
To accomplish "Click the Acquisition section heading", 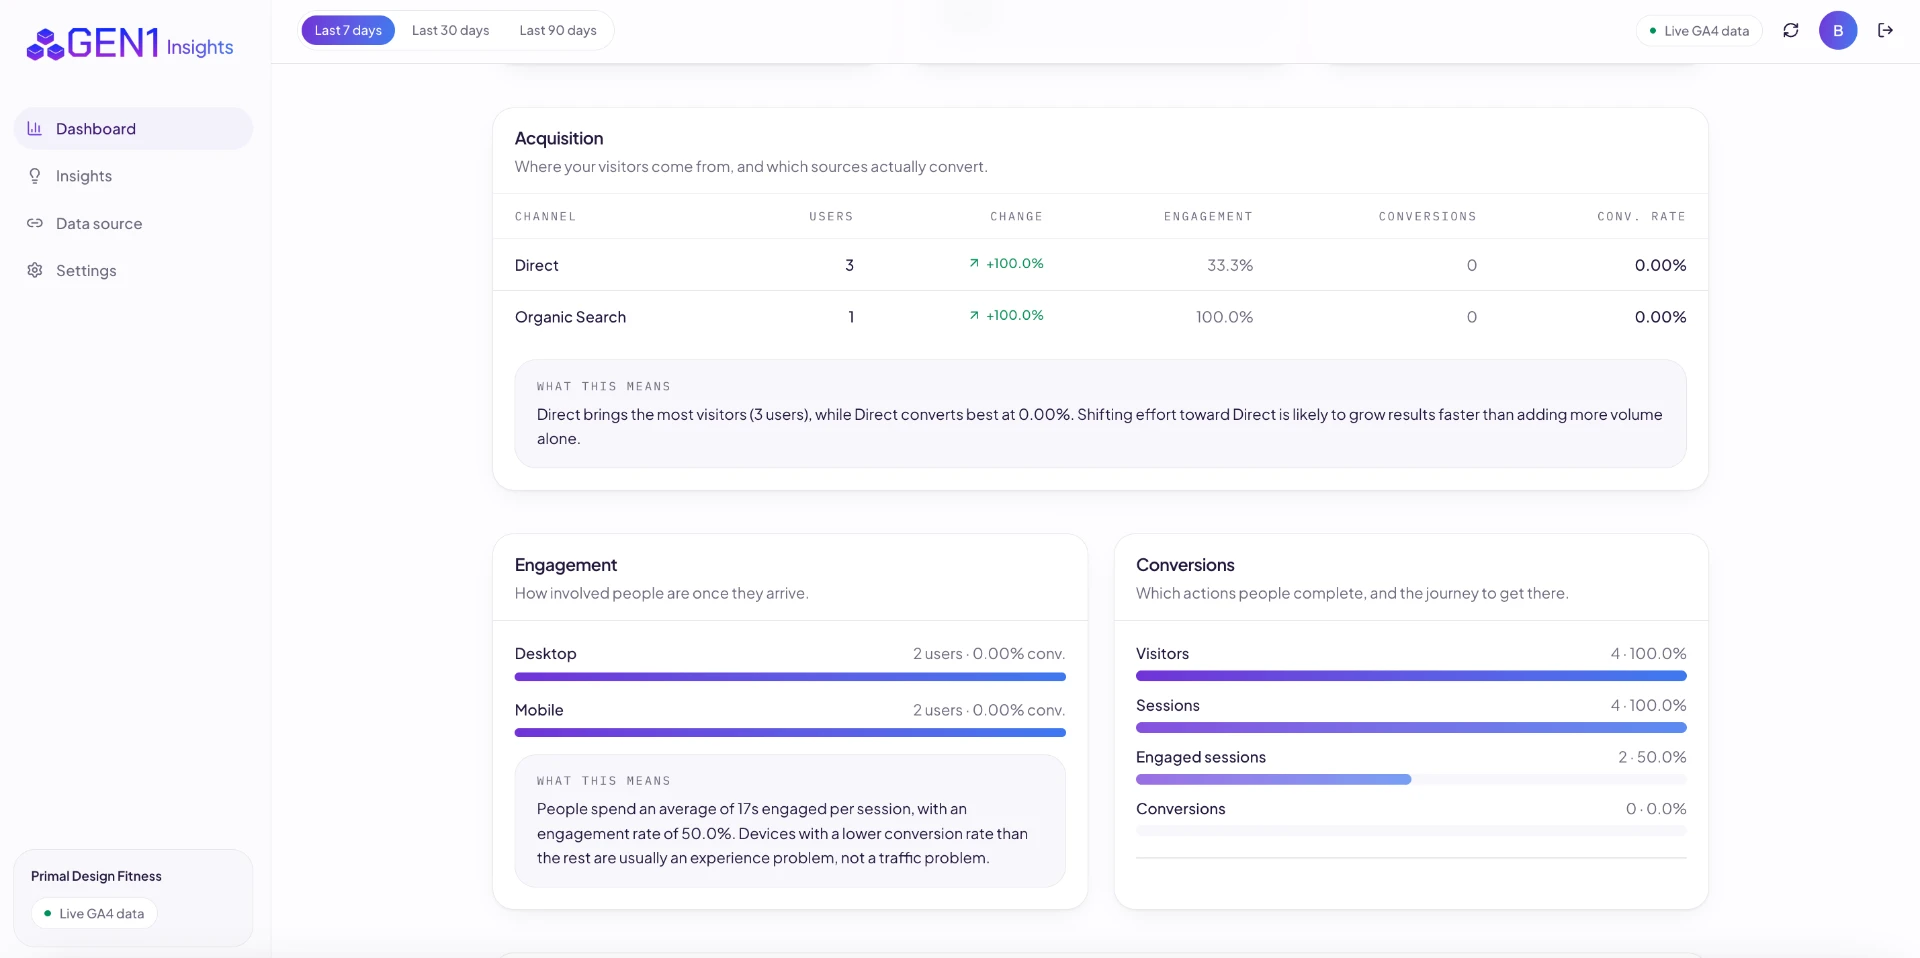I will (x=559, y=138).
